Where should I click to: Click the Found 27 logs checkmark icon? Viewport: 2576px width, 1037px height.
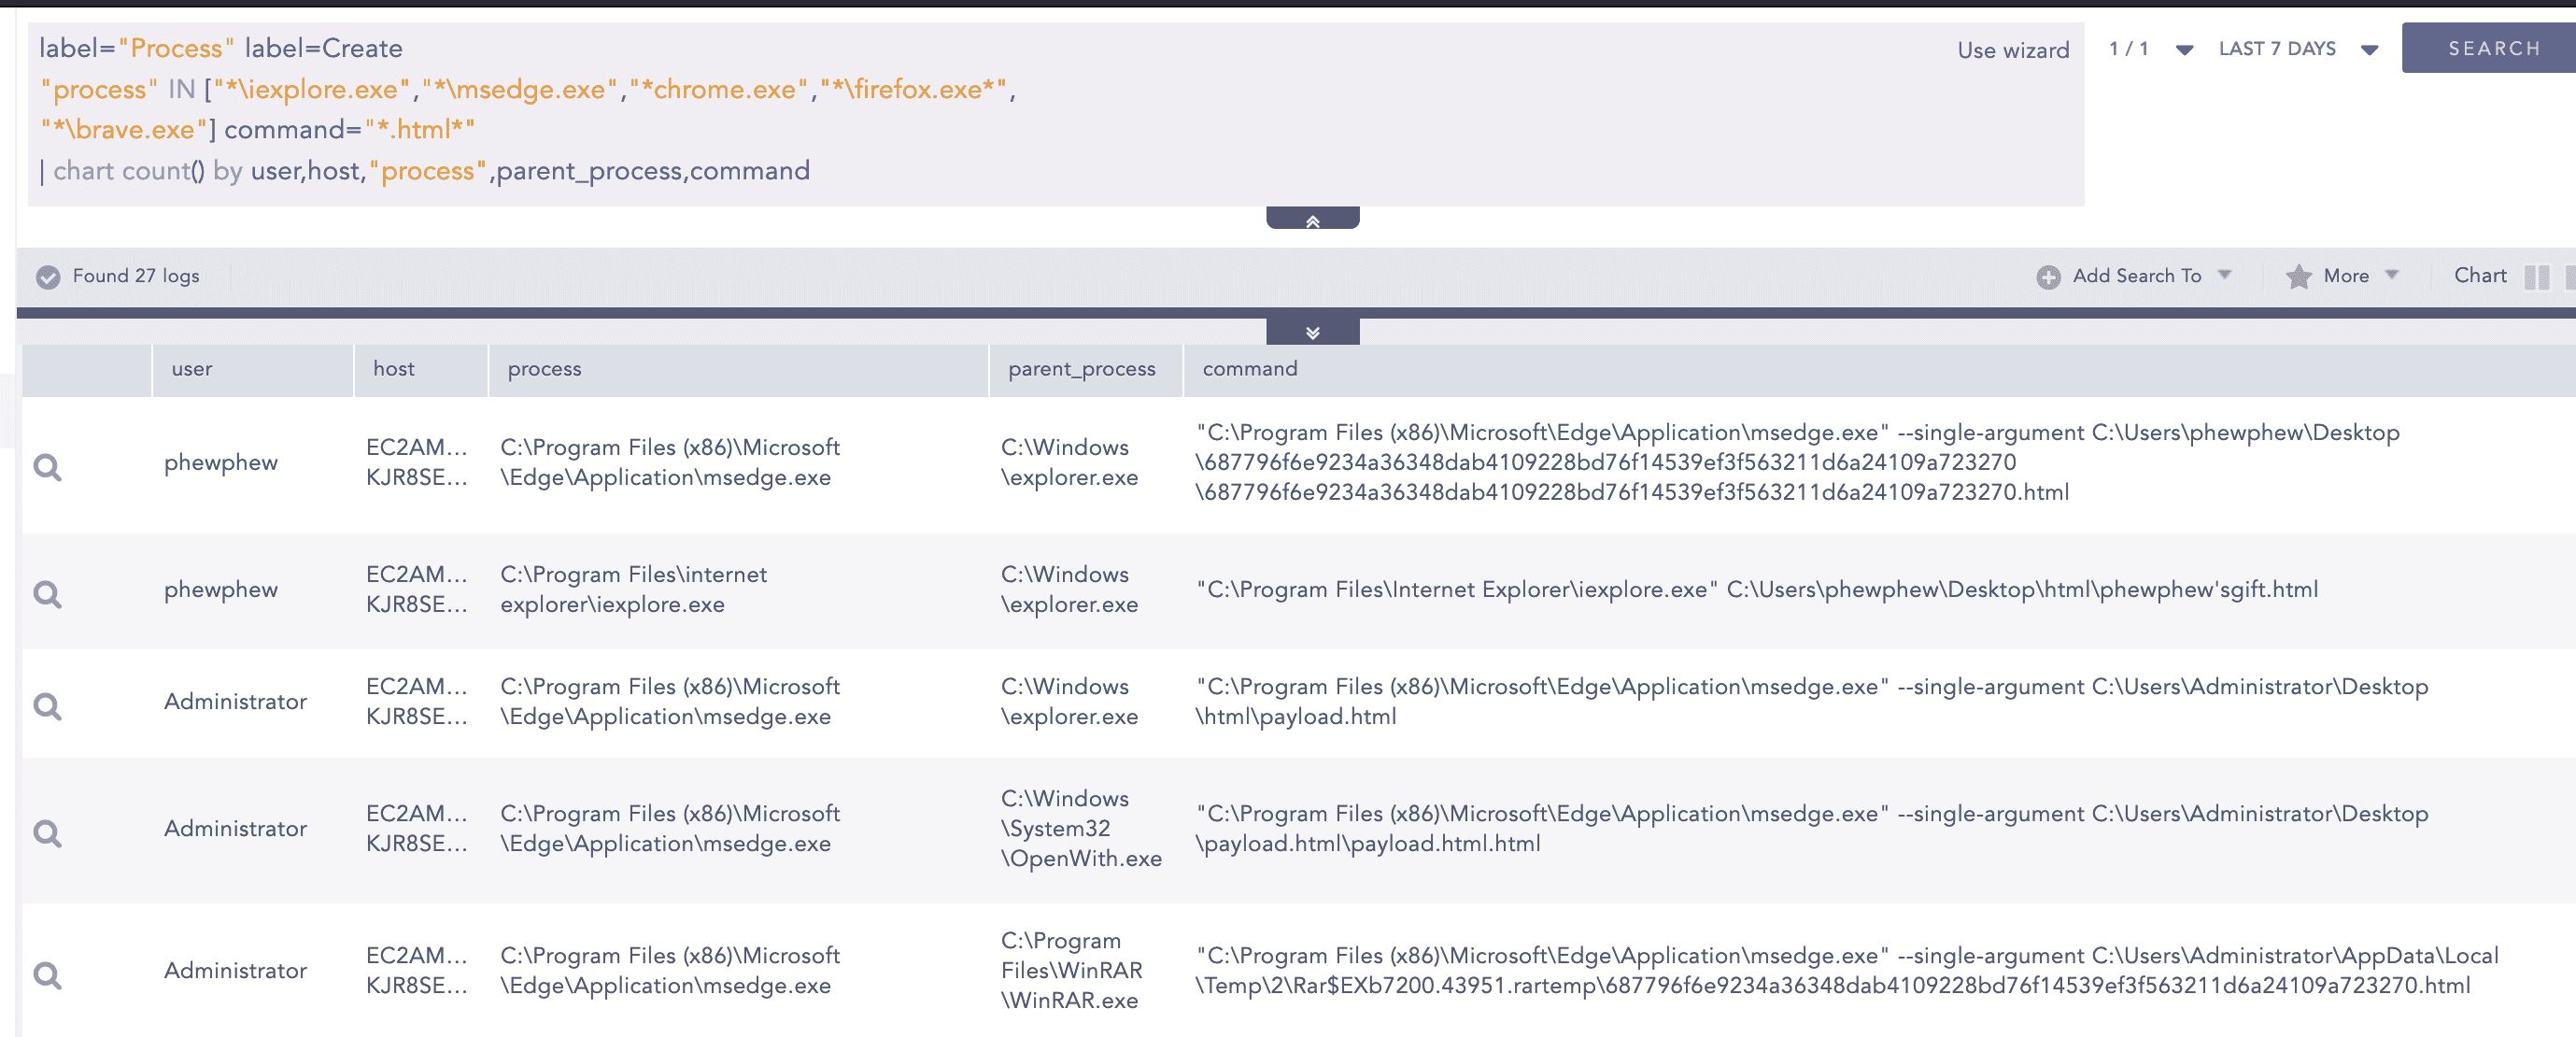[x=47, y=276]
